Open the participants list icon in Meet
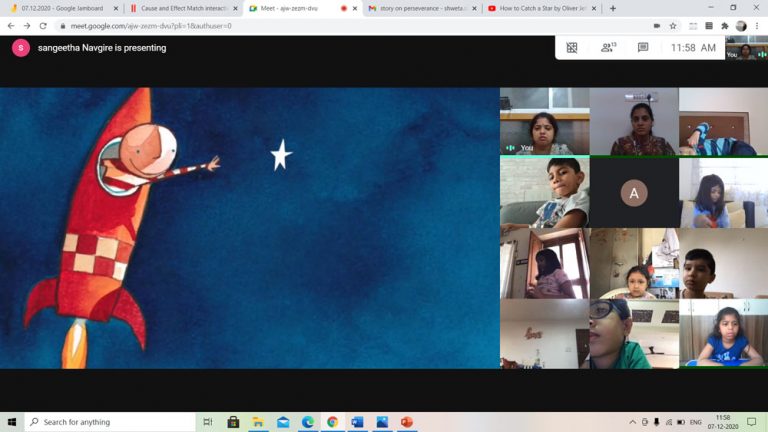This screenshot has width=768, height=432. 608,48
